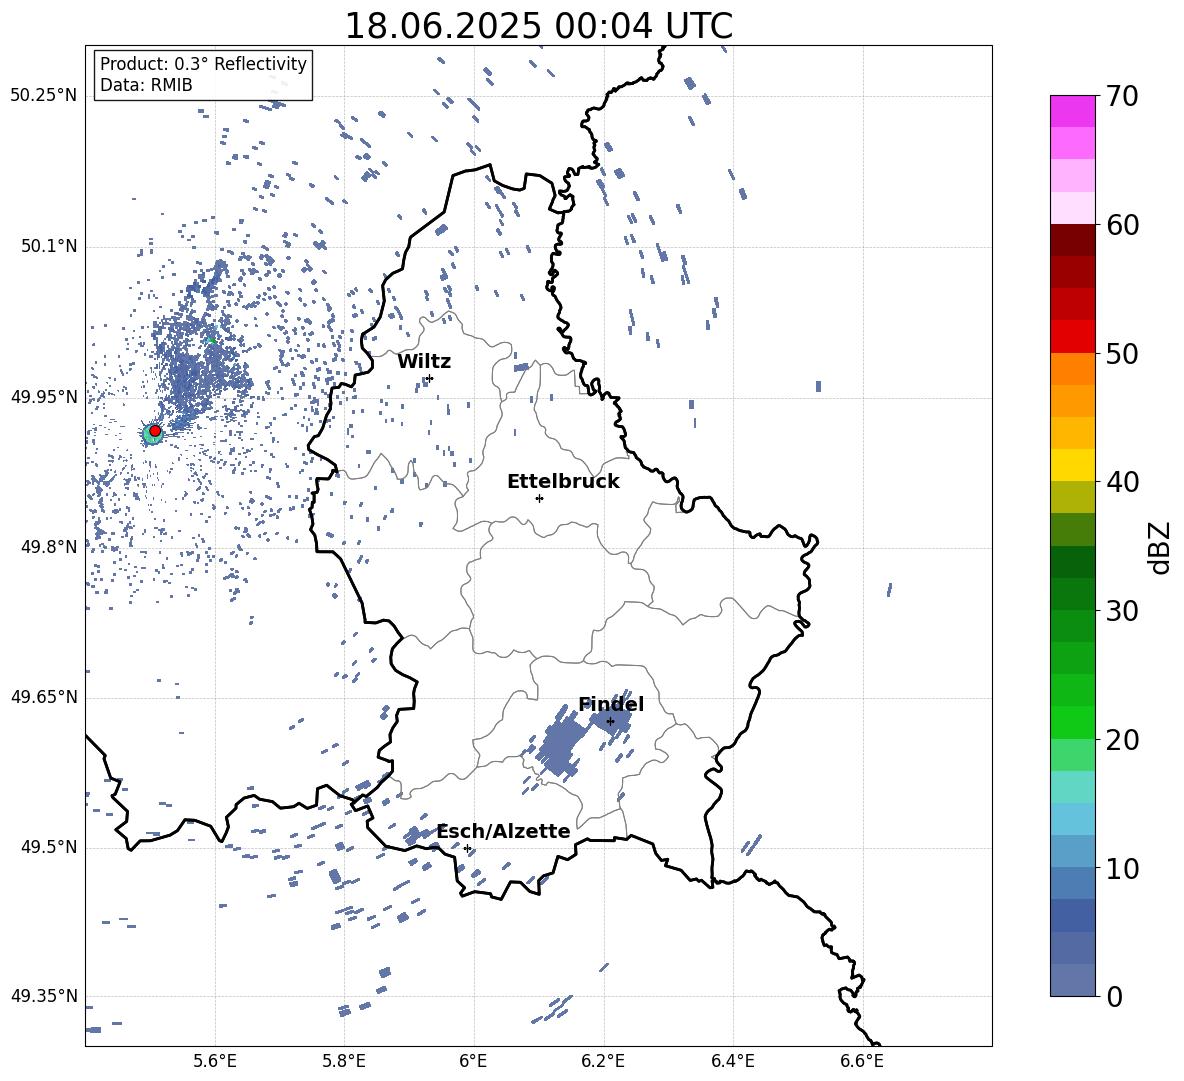Click the Findel location cross marker
The image size is (1184, 1081).
tap(610, 721)
